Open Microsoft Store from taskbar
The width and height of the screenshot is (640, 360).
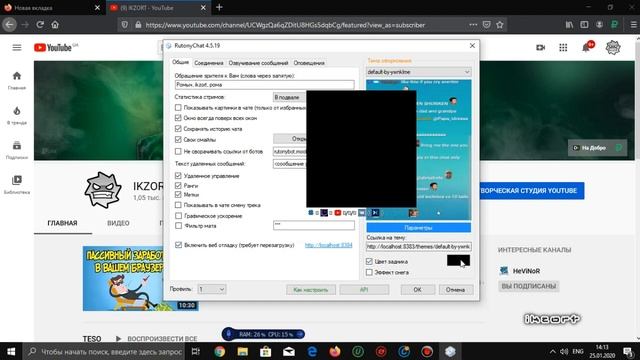[x=266, y=351]
